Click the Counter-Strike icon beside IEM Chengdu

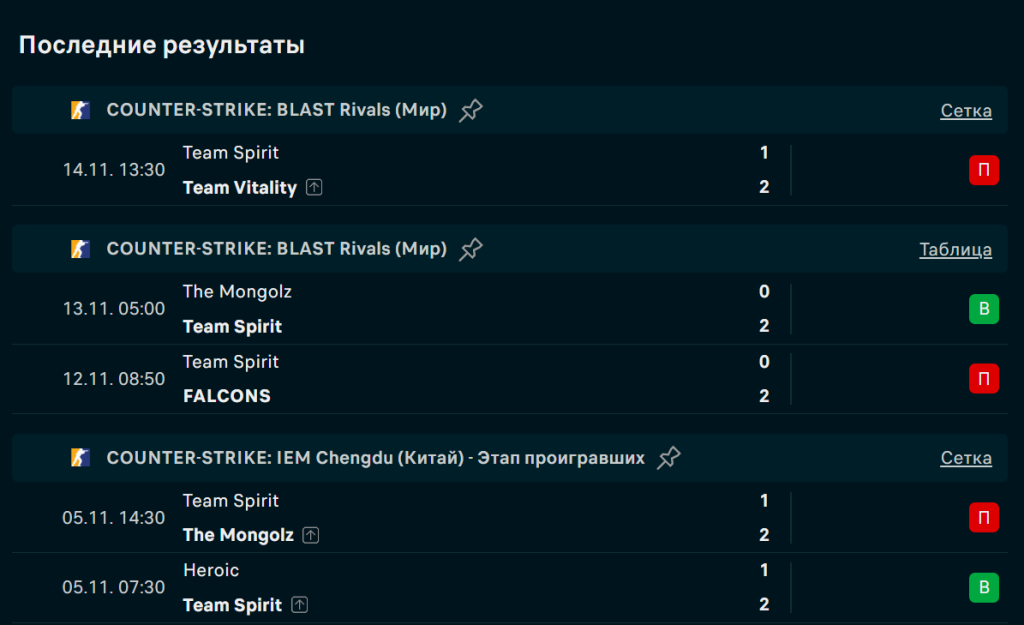(81, 458)
